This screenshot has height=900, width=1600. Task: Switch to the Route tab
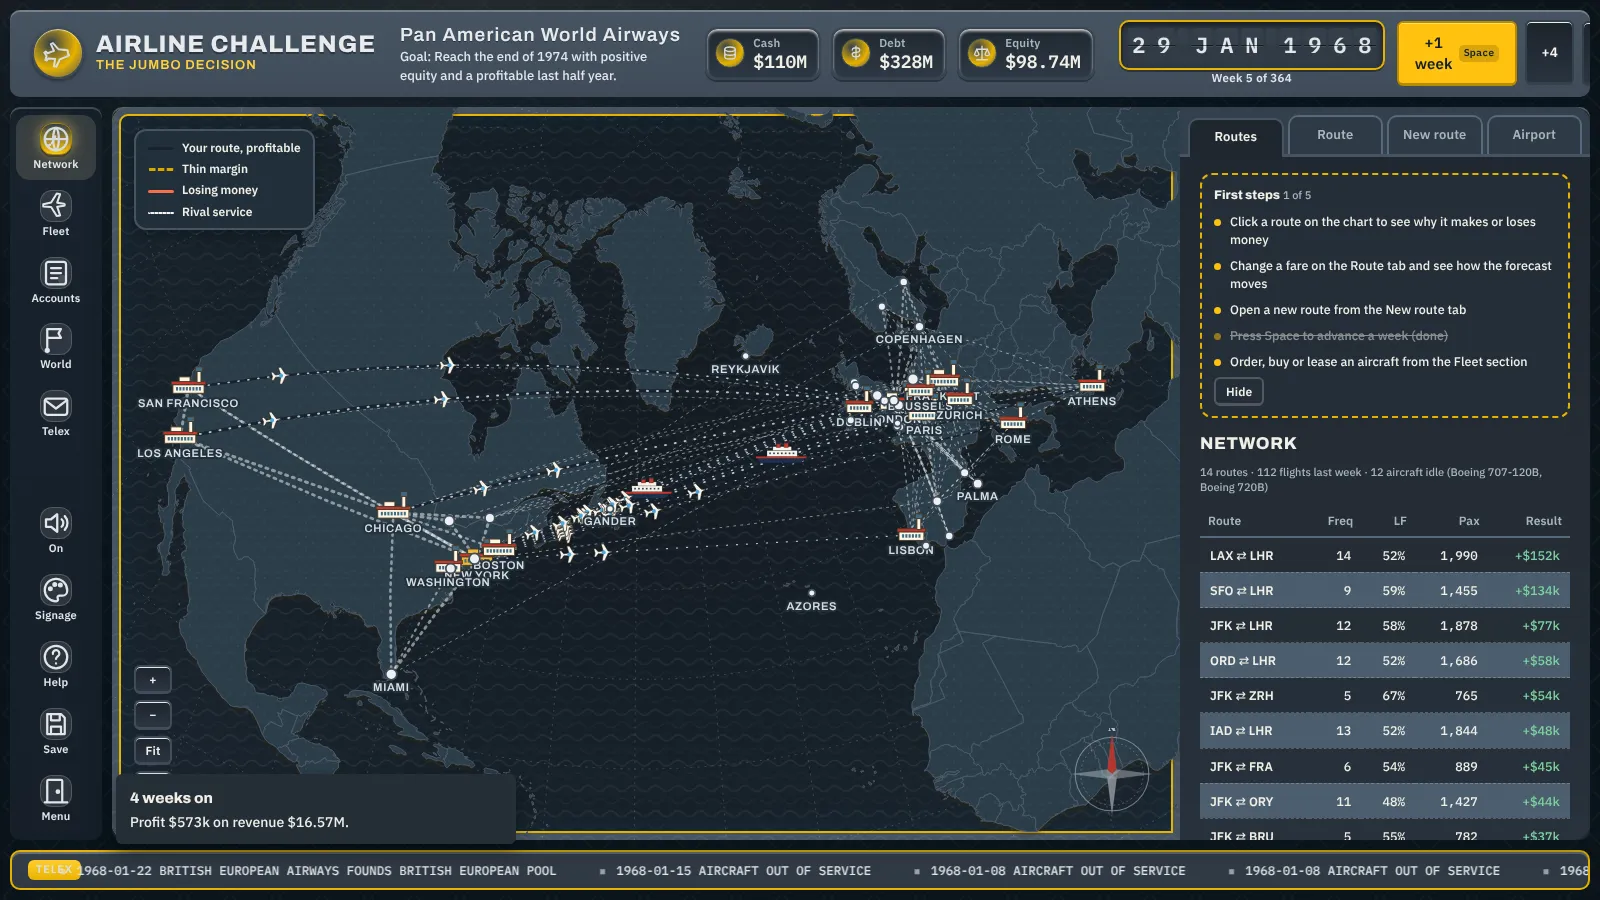[1335, 135]
